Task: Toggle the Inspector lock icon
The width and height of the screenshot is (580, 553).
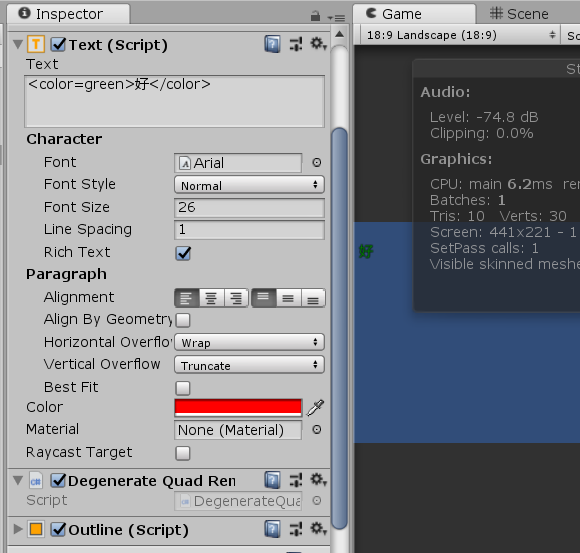Action: click(315, 16)
